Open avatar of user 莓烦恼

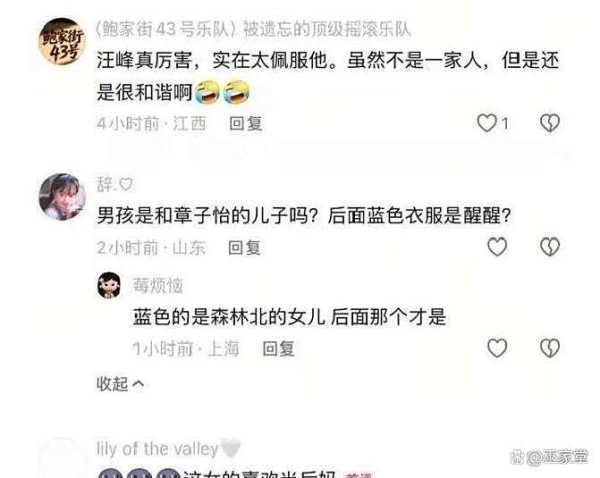[109, 285]
